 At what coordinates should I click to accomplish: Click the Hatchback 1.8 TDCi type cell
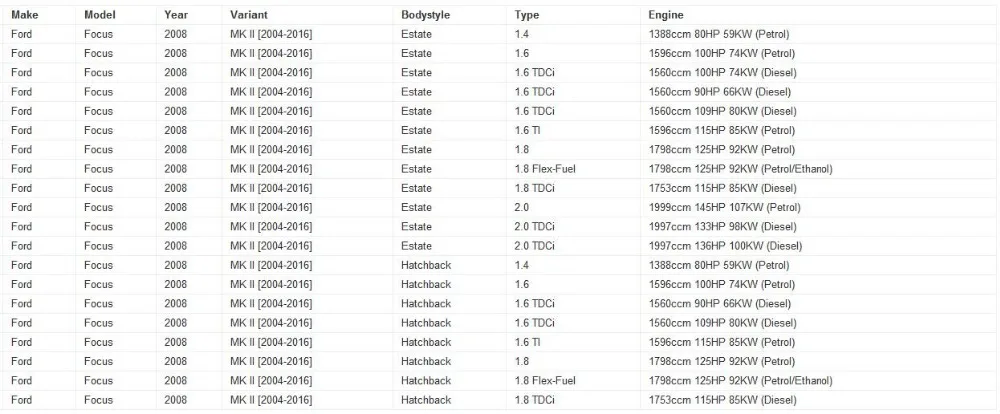[x=573, y=400]
